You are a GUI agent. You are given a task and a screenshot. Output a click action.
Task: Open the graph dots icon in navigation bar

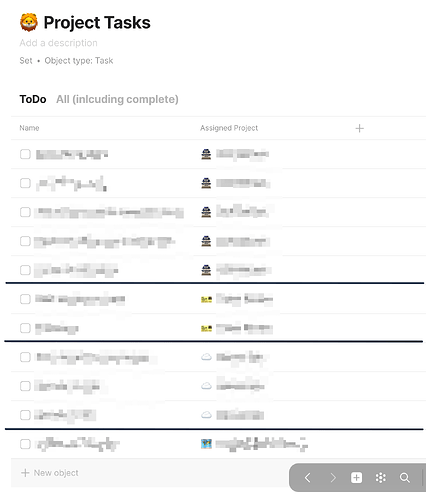point(381,478)
